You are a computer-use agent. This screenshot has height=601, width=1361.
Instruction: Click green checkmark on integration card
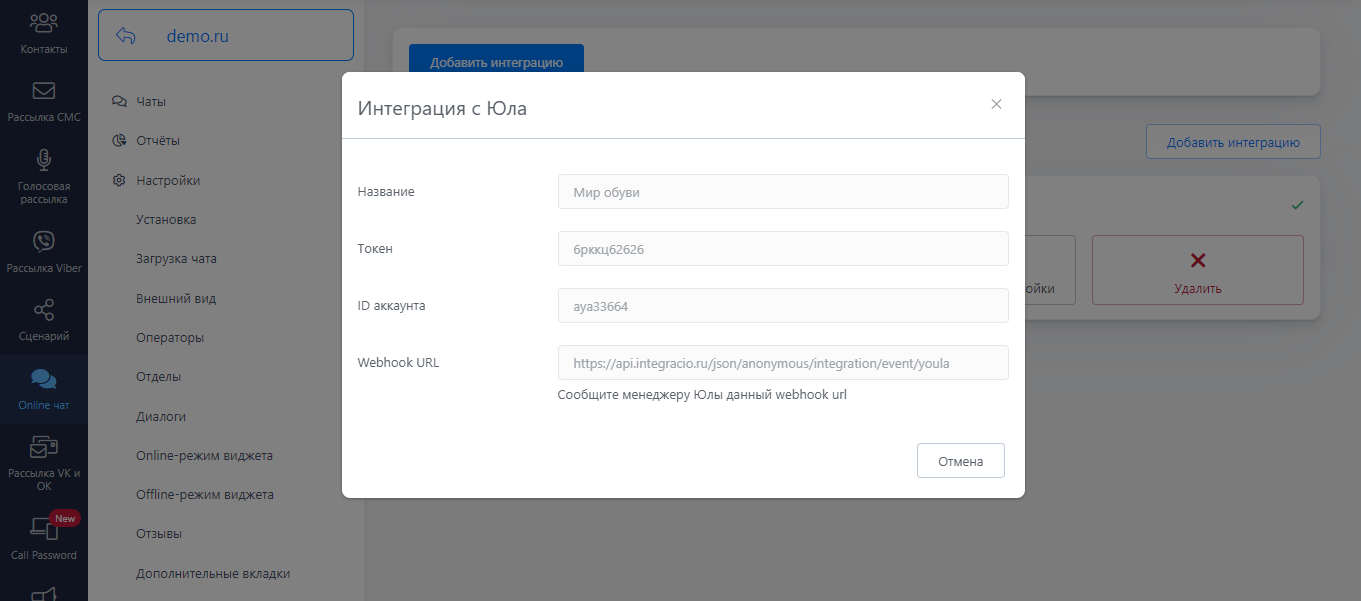[1297, 205]
